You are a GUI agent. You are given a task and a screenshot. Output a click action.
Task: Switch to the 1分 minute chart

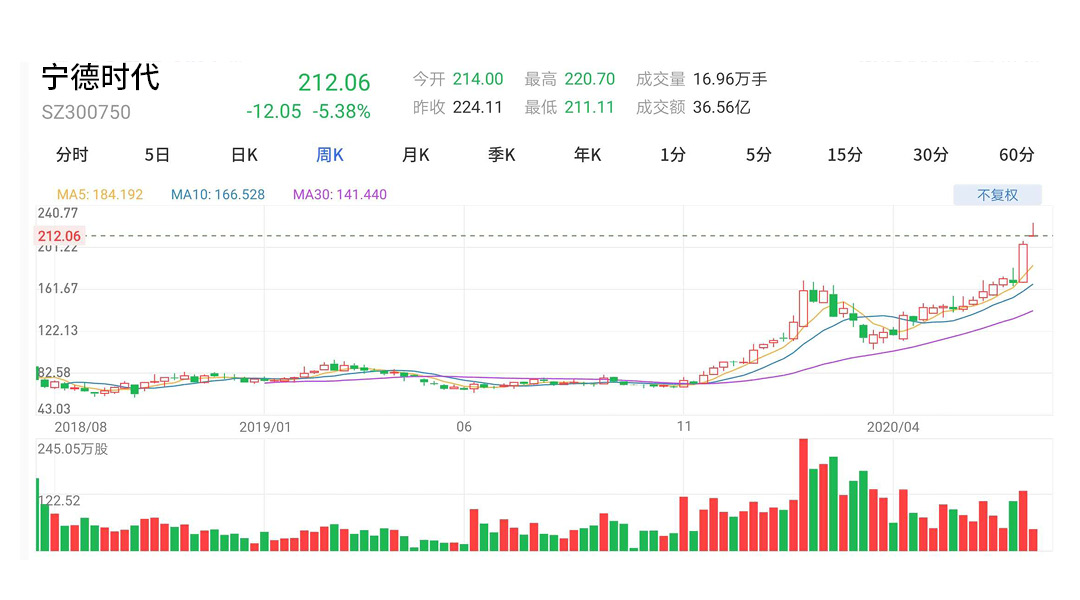pyautogui.click(x=673, y=155)
